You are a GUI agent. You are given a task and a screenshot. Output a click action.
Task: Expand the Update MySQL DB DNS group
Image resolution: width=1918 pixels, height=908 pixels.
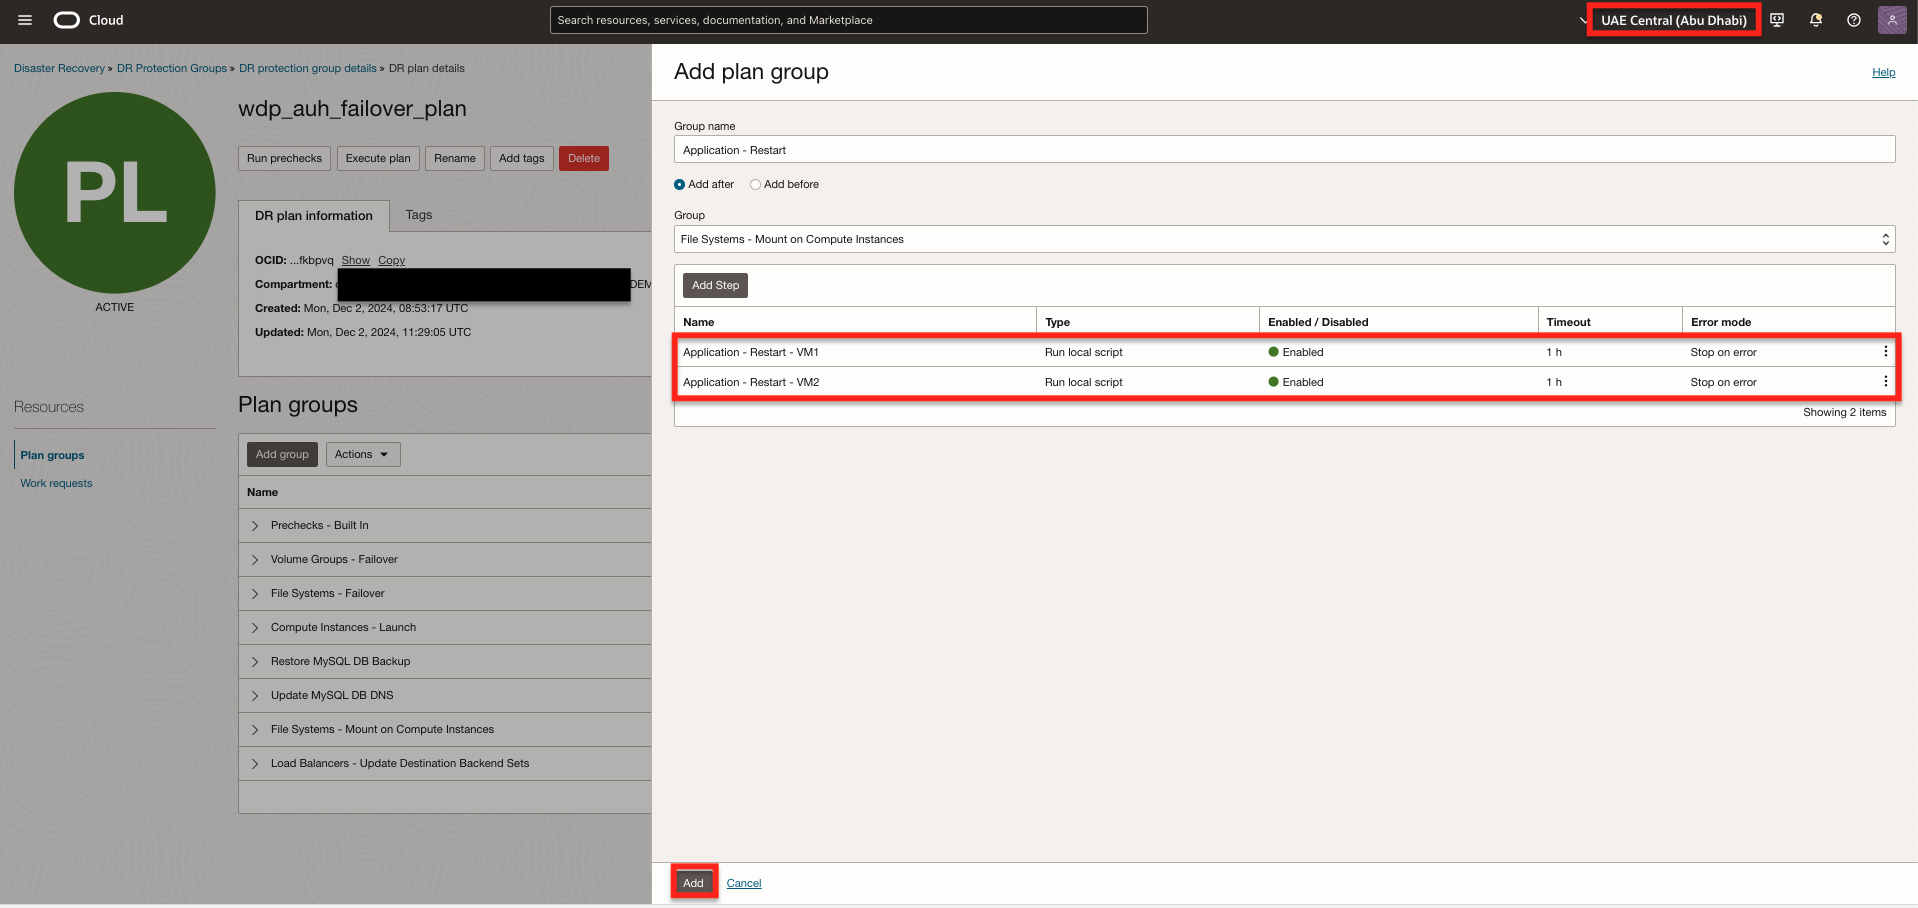[255, 696]
